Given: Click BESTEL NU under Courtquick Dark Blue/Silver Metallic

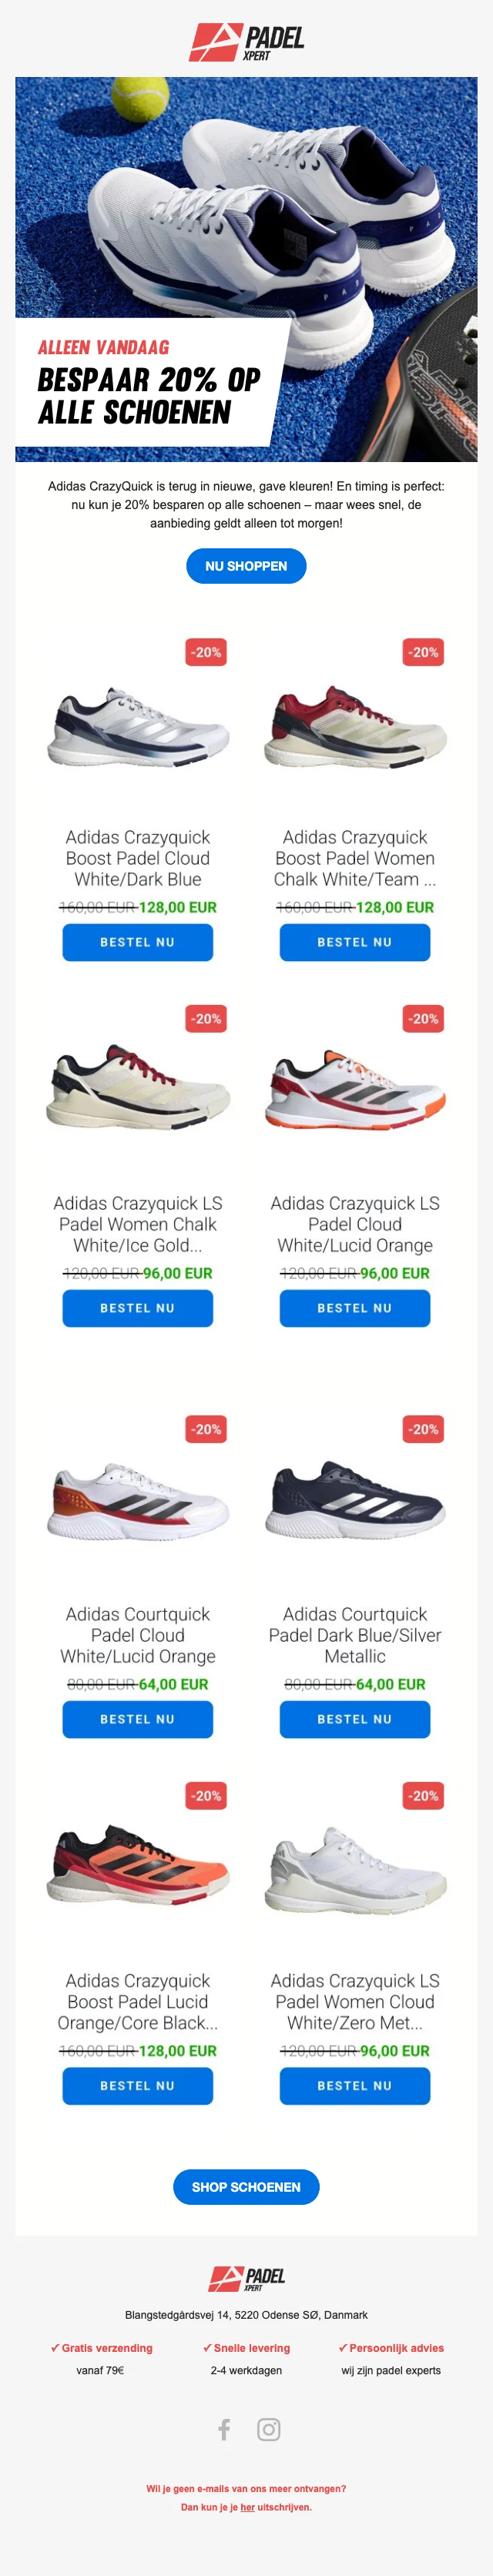Looking at the screenshot, I should pyautogui.click(x=354, y=1719).
